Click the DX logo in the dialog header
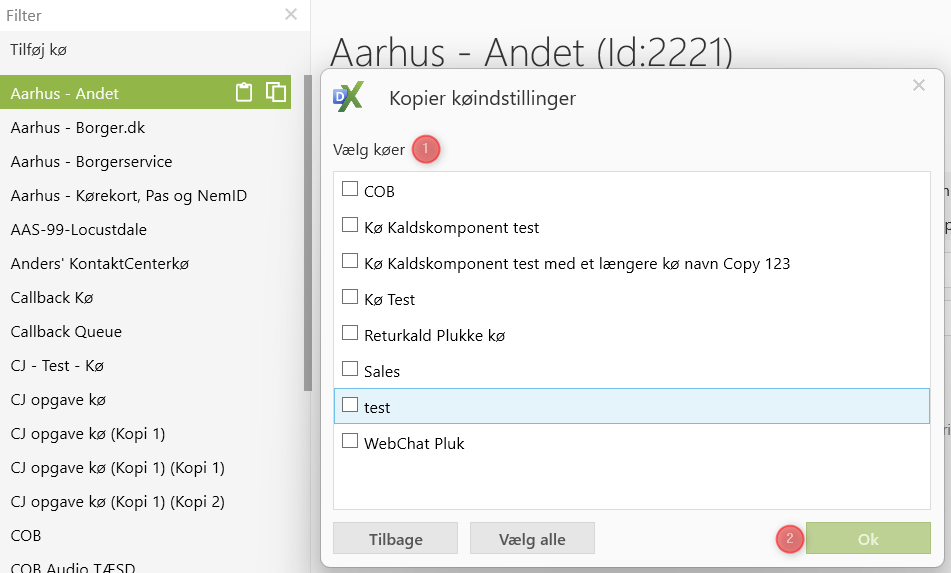Image resolution: width=951 pixels, height=573 pixels. click(x=348, y=97)
